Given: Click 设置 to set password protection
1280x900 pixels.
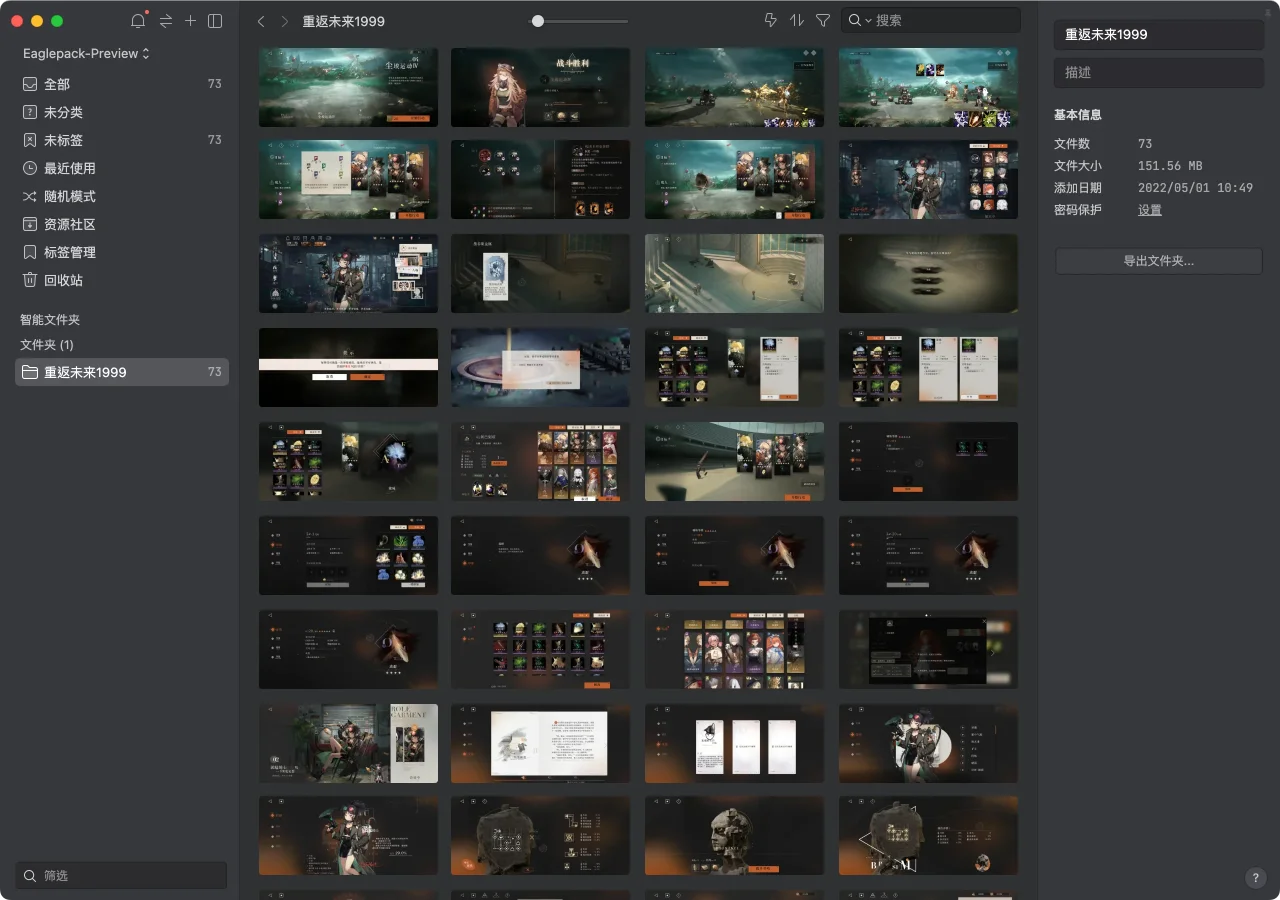Looking at the screenshot, I should pos(1150,210).
